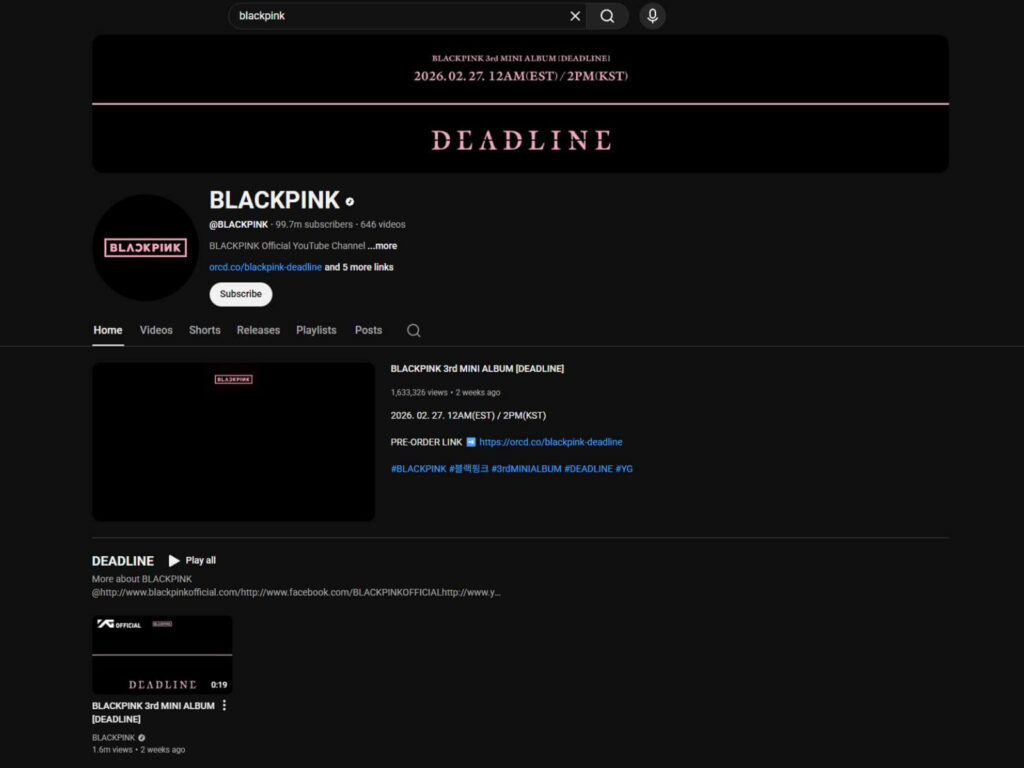
Task: Click verified badge next to BLACKPINK title
Action: [x=349, y=201]
